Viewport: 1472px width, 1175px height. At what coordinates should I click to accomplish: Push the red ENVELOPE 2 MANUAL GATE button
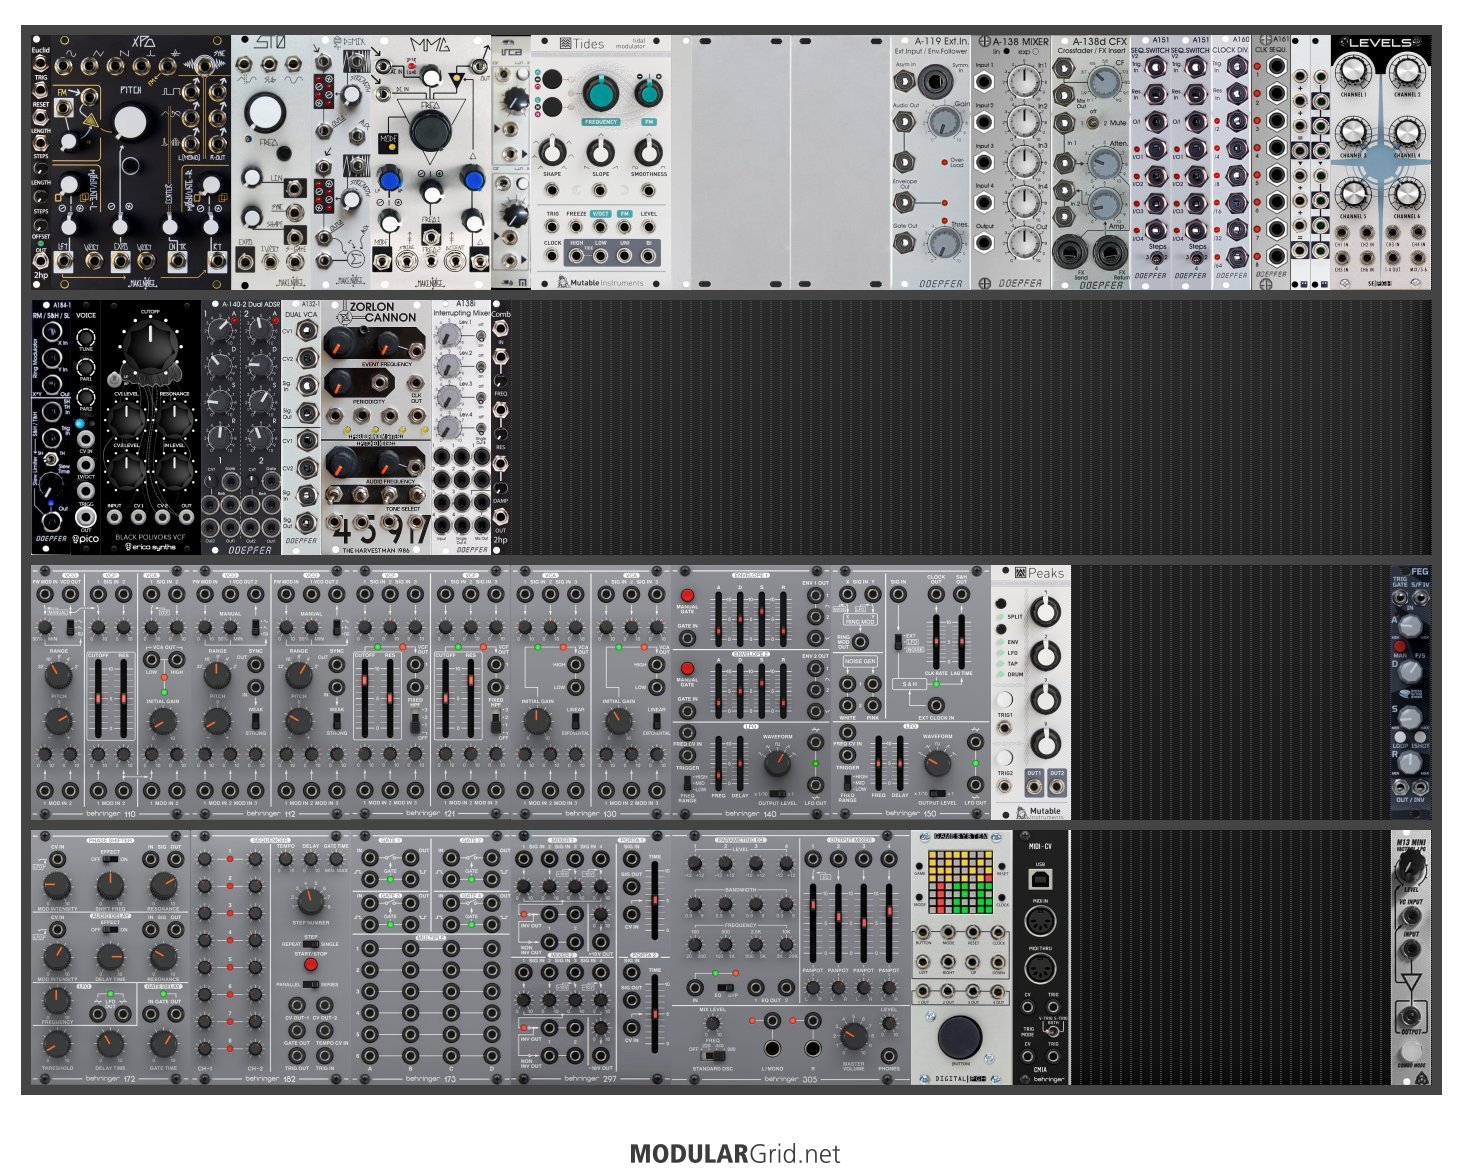(x=687, y=669)
